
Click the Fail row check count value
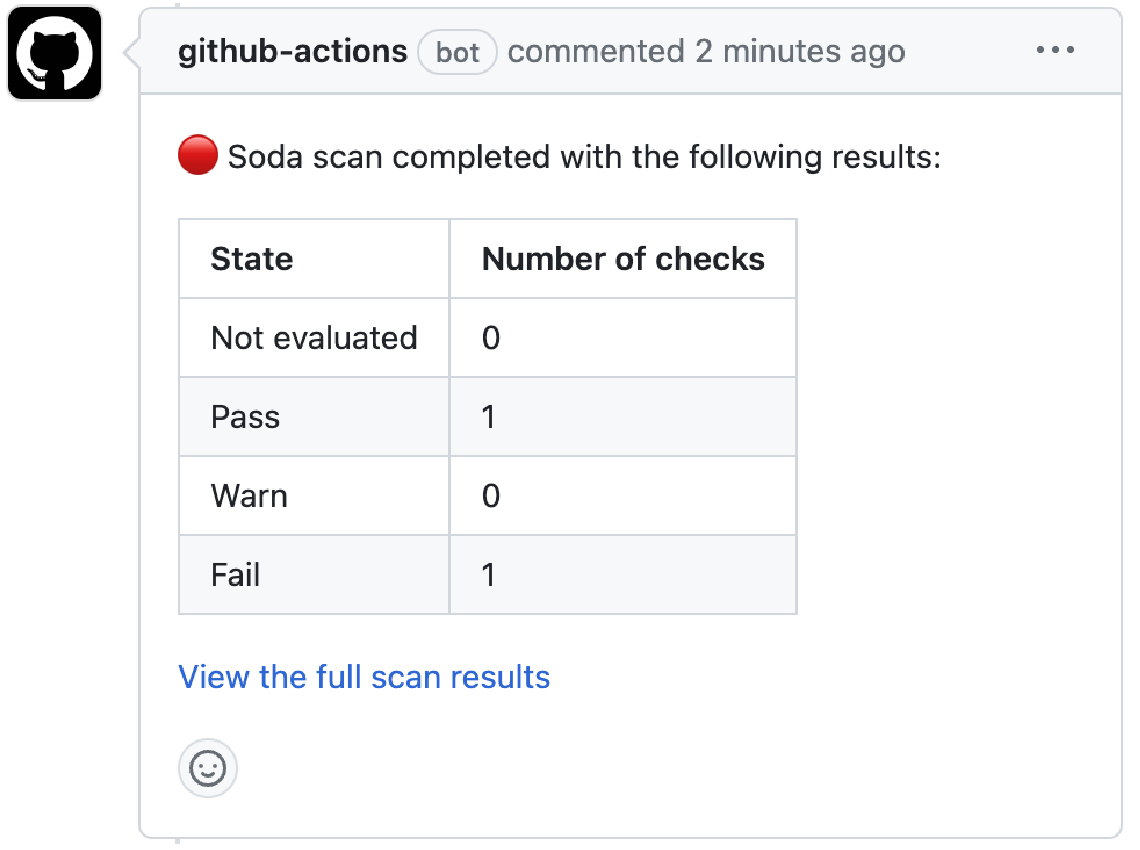[x=489, y=575]
